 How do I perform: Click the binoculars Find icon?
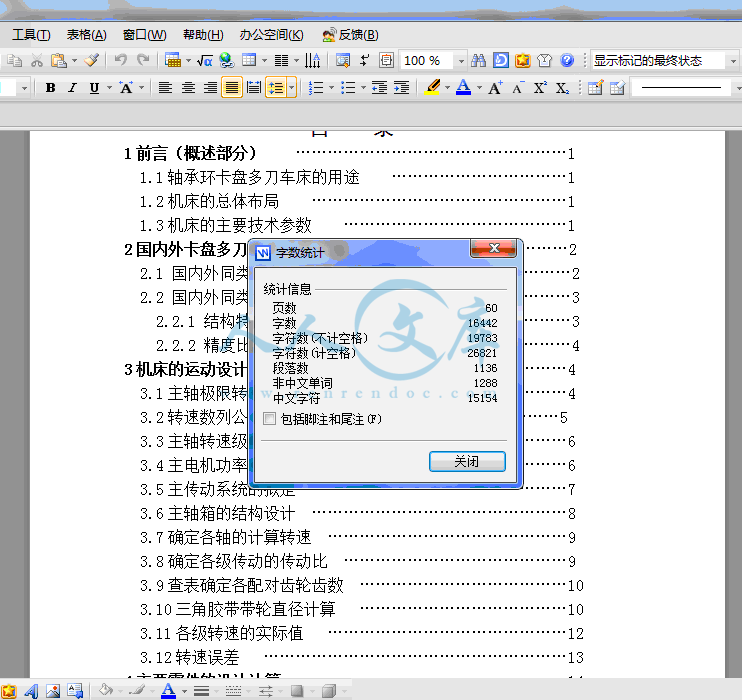pyautogui.click(x=478, y=60)
